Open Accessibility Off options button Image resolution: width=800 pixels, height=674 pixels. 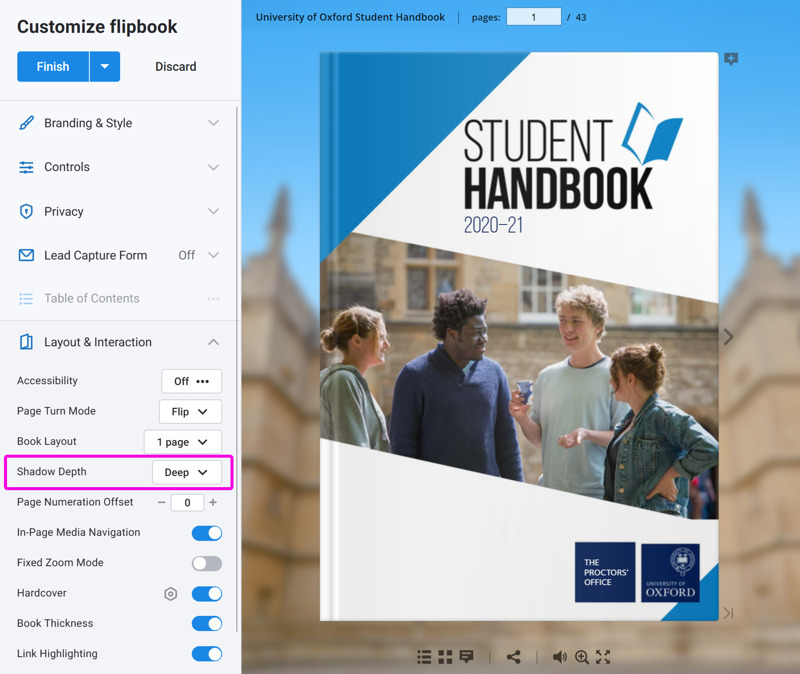tap(191, 381)
